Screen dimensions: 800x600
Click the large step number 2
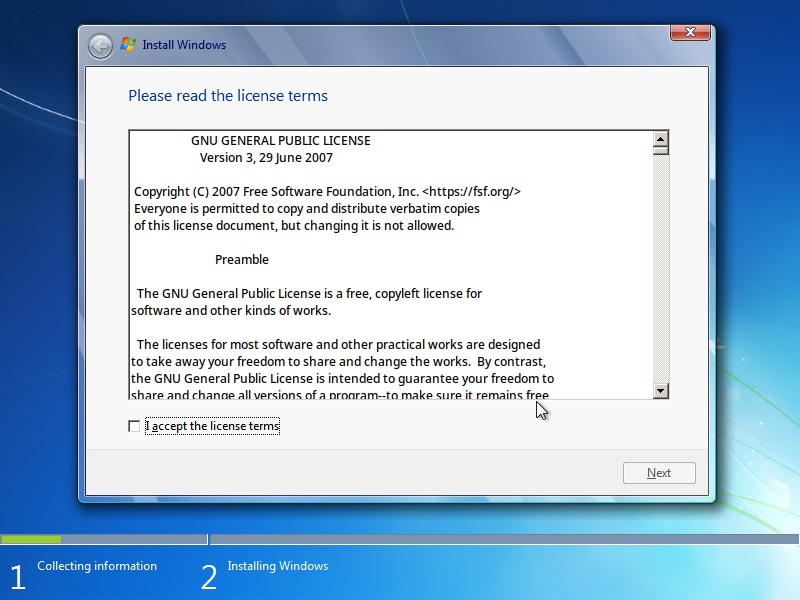(209, 577)
